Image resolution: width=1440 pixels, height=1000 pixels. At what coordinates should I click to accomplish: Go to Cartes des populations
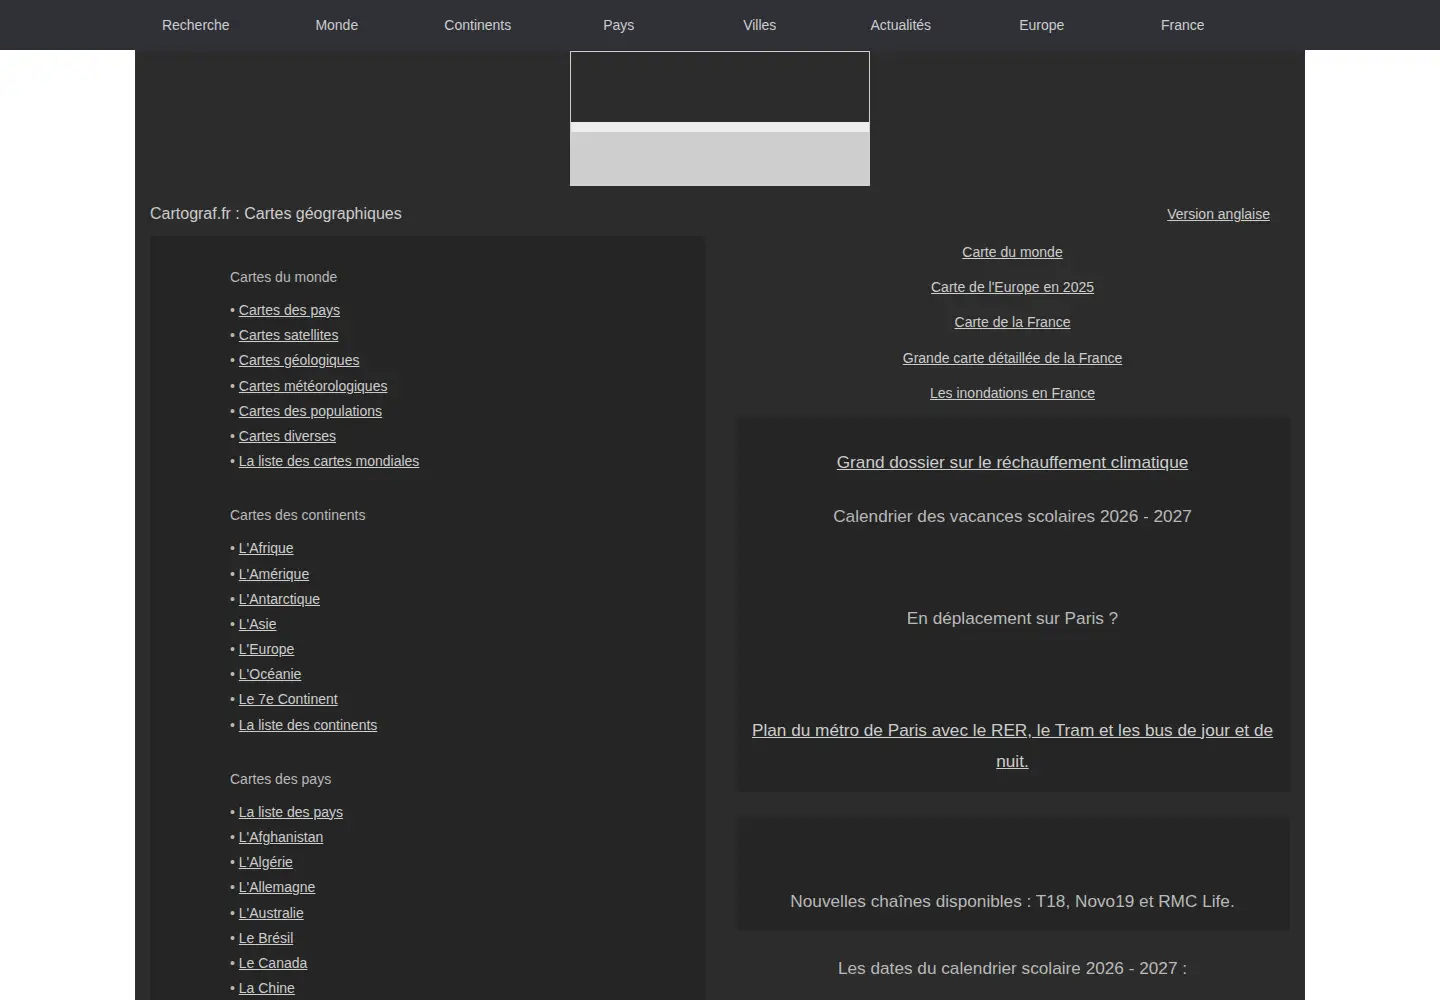coord(310,411)
